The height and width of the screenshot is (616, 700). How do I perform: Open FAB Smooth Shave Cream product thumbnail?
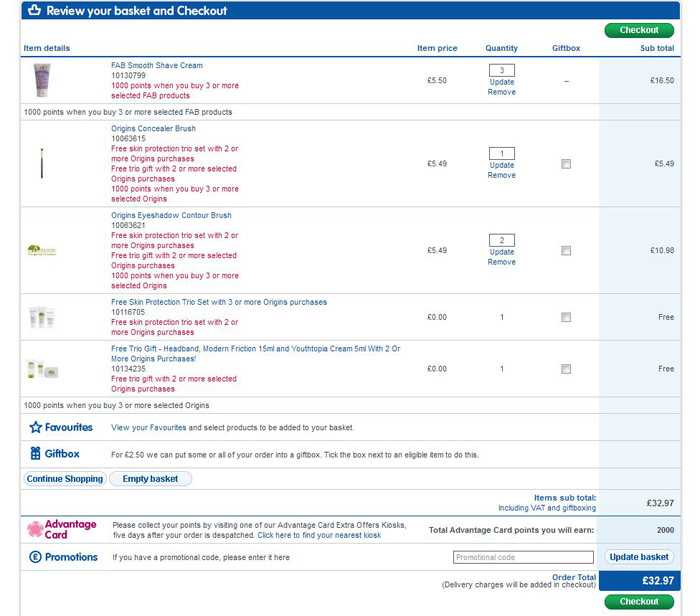(x=42, y=80)
